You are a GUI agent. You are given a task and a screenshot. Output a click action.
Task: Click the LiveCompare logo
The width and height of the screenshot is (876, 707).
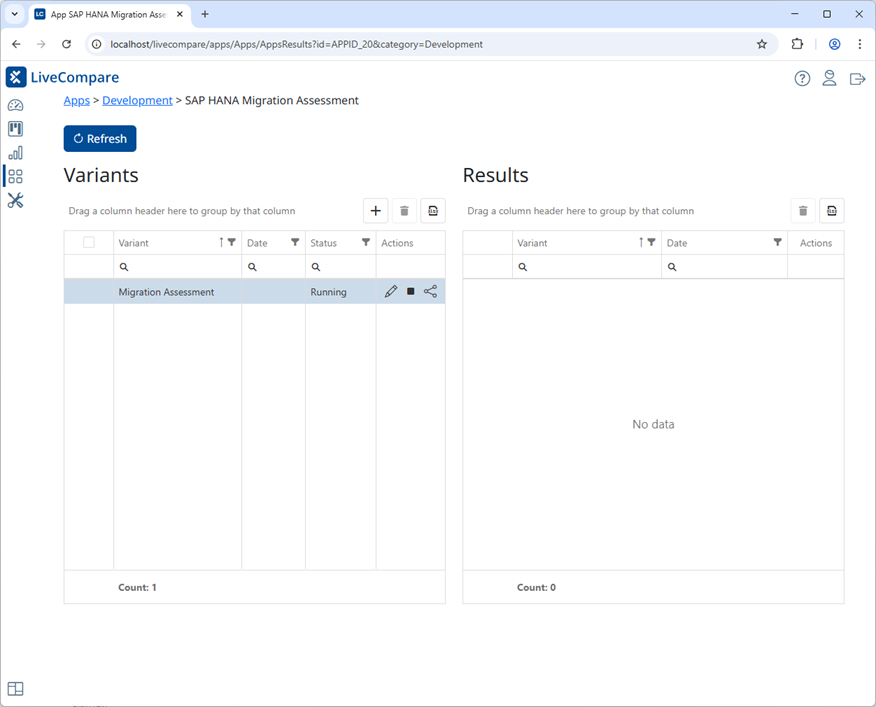[x=62, y=77]
